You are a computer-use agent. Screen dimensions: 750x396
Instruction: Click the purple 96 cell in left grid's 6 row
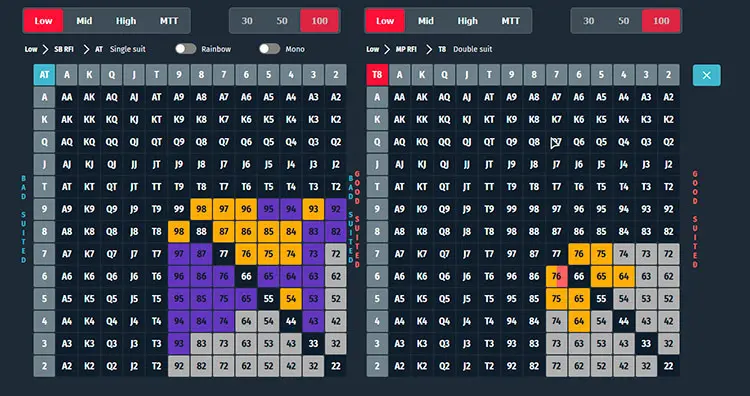click(x=179, y=276)
